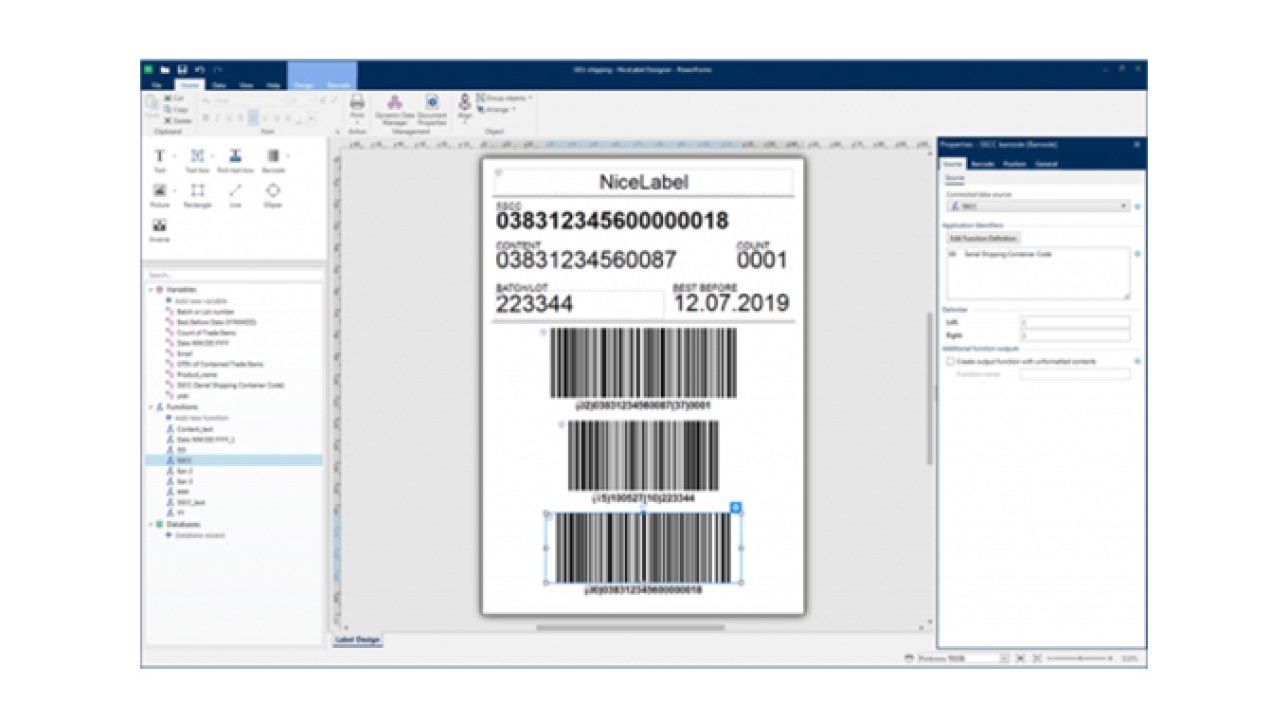1280x720 pixels.
Task: Toggle bold font formatting
Action: pyautogui.click(x=205, y=117)
